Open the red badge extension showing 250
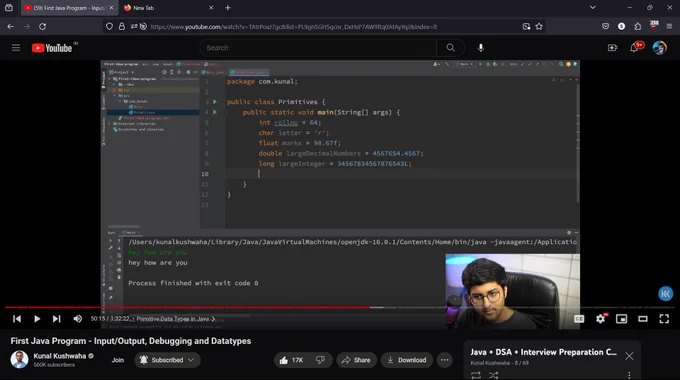Viewport: 680px width, 380px height. pyautogui.click(x=654, y=26)
